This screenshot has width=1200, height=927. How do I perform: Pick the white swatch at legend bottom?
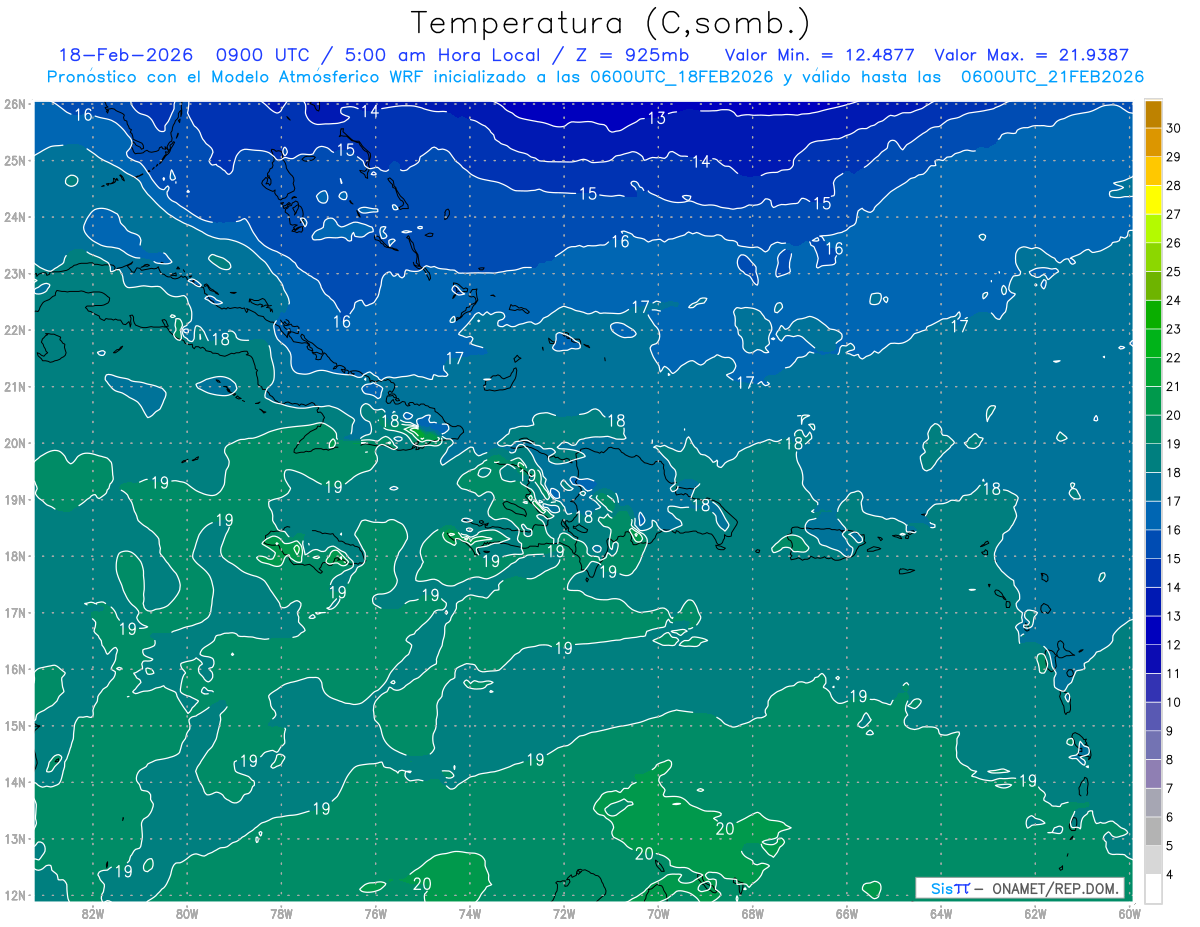pyautogui.click(x=1153, y=887)
